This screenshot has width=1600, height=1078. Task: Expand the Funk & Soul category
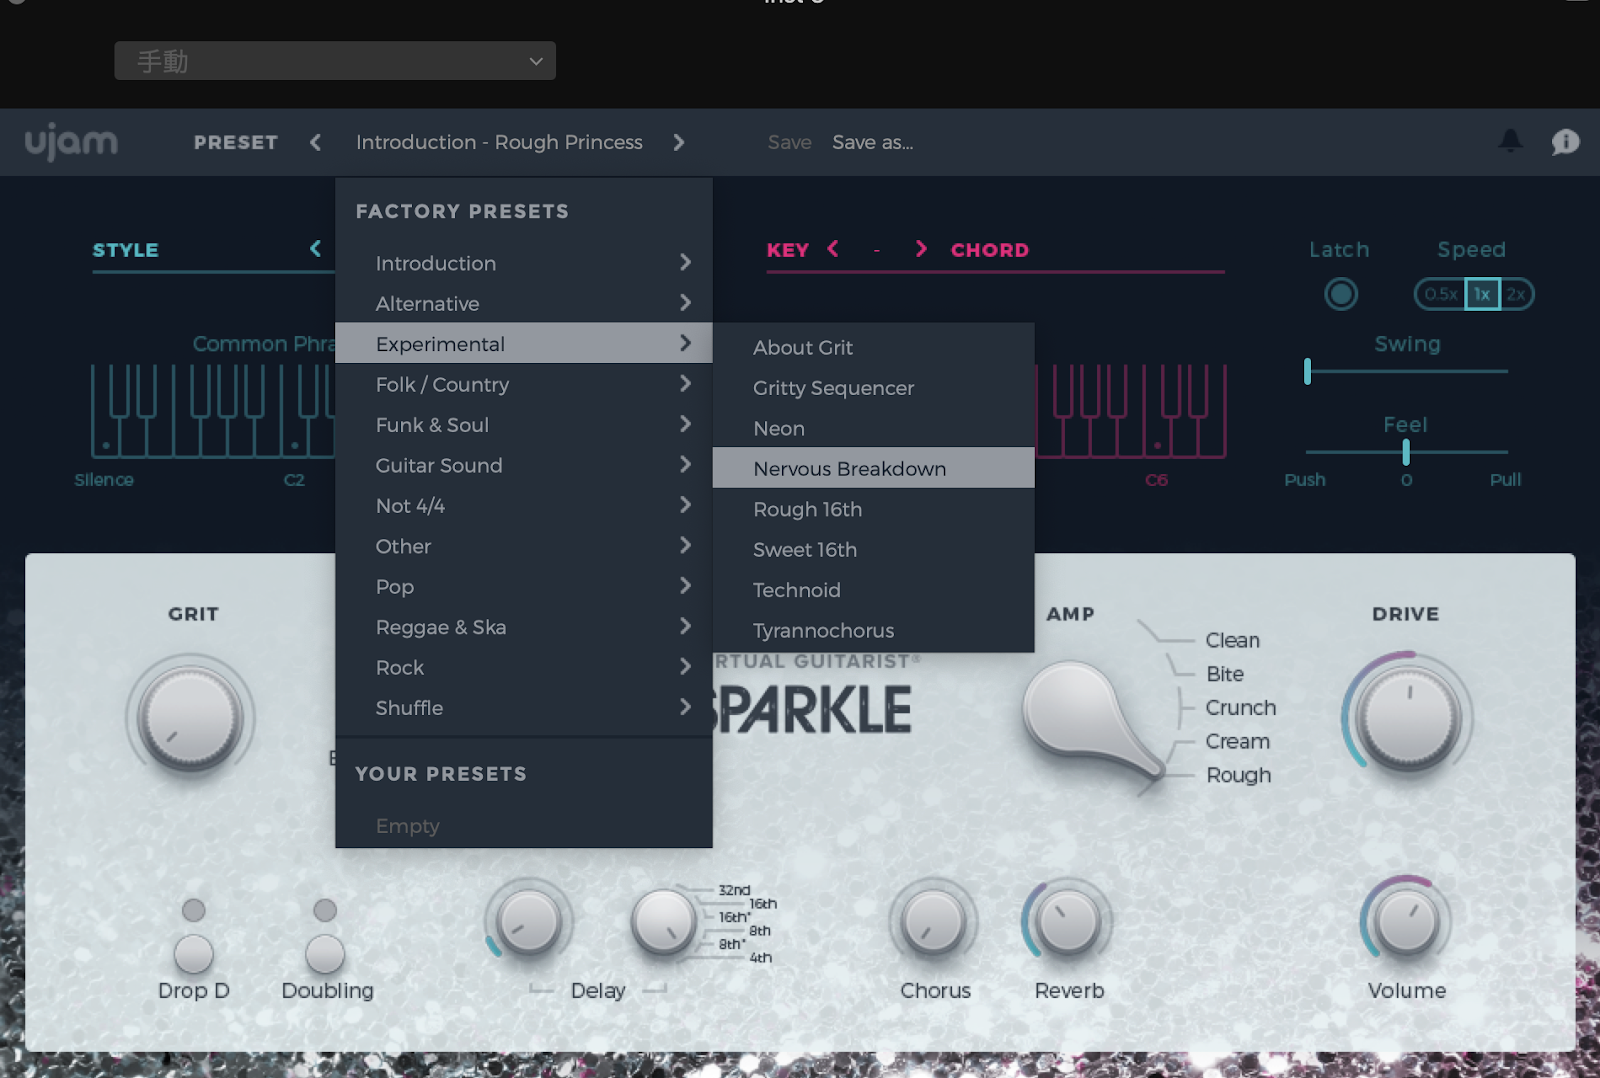pos(524,425)
